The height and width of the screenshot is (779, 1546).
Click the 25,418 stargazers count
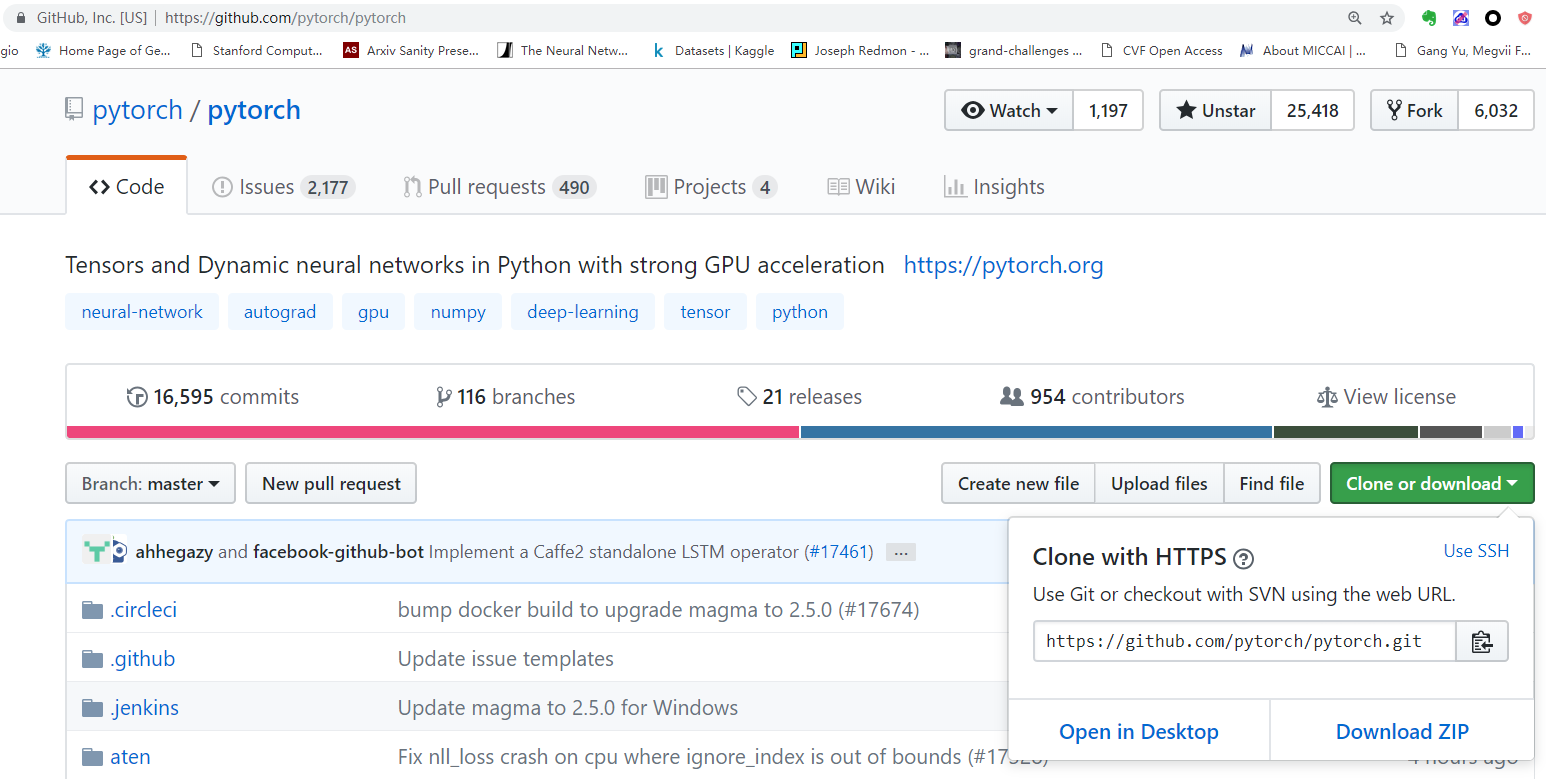coord(1312,111)
